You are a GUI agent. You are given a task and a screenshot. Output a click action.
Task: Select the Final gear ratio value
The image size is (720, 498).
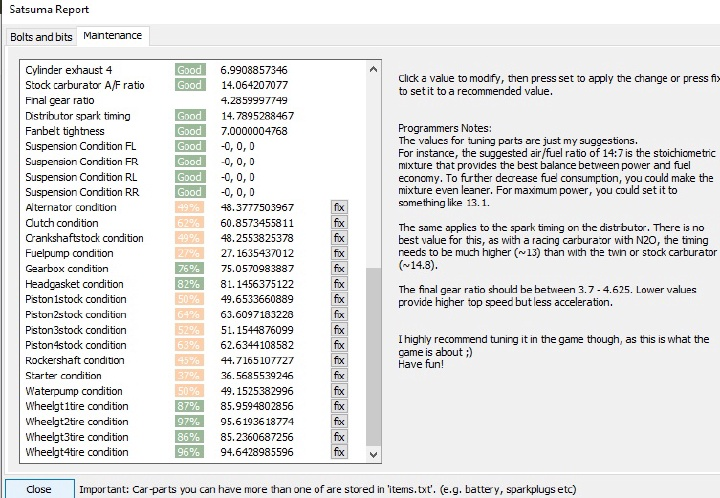click(x=254, y=100)
